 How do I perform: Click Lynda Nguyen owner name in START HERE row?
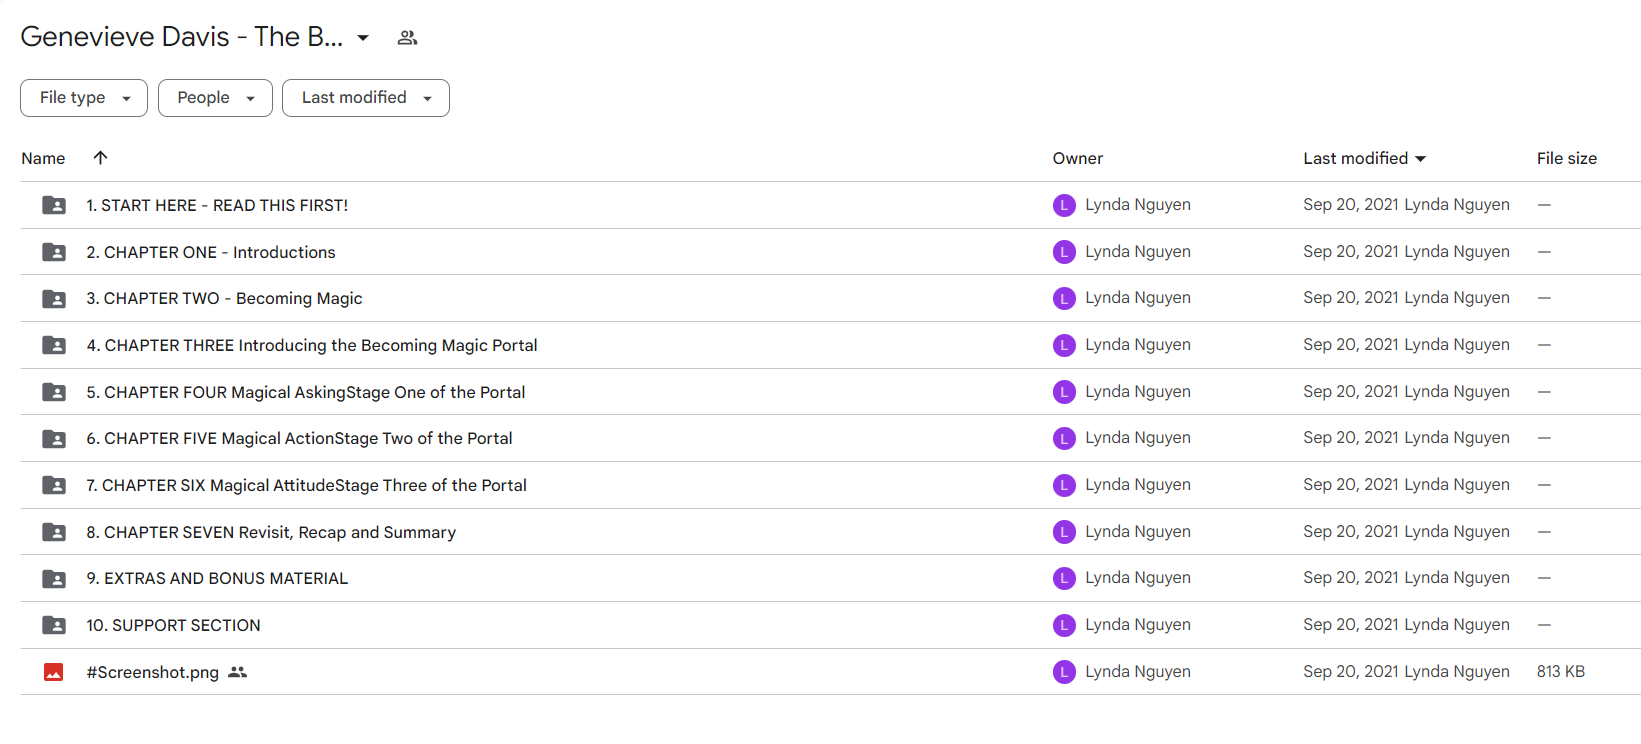click(x=1138, y=205)
